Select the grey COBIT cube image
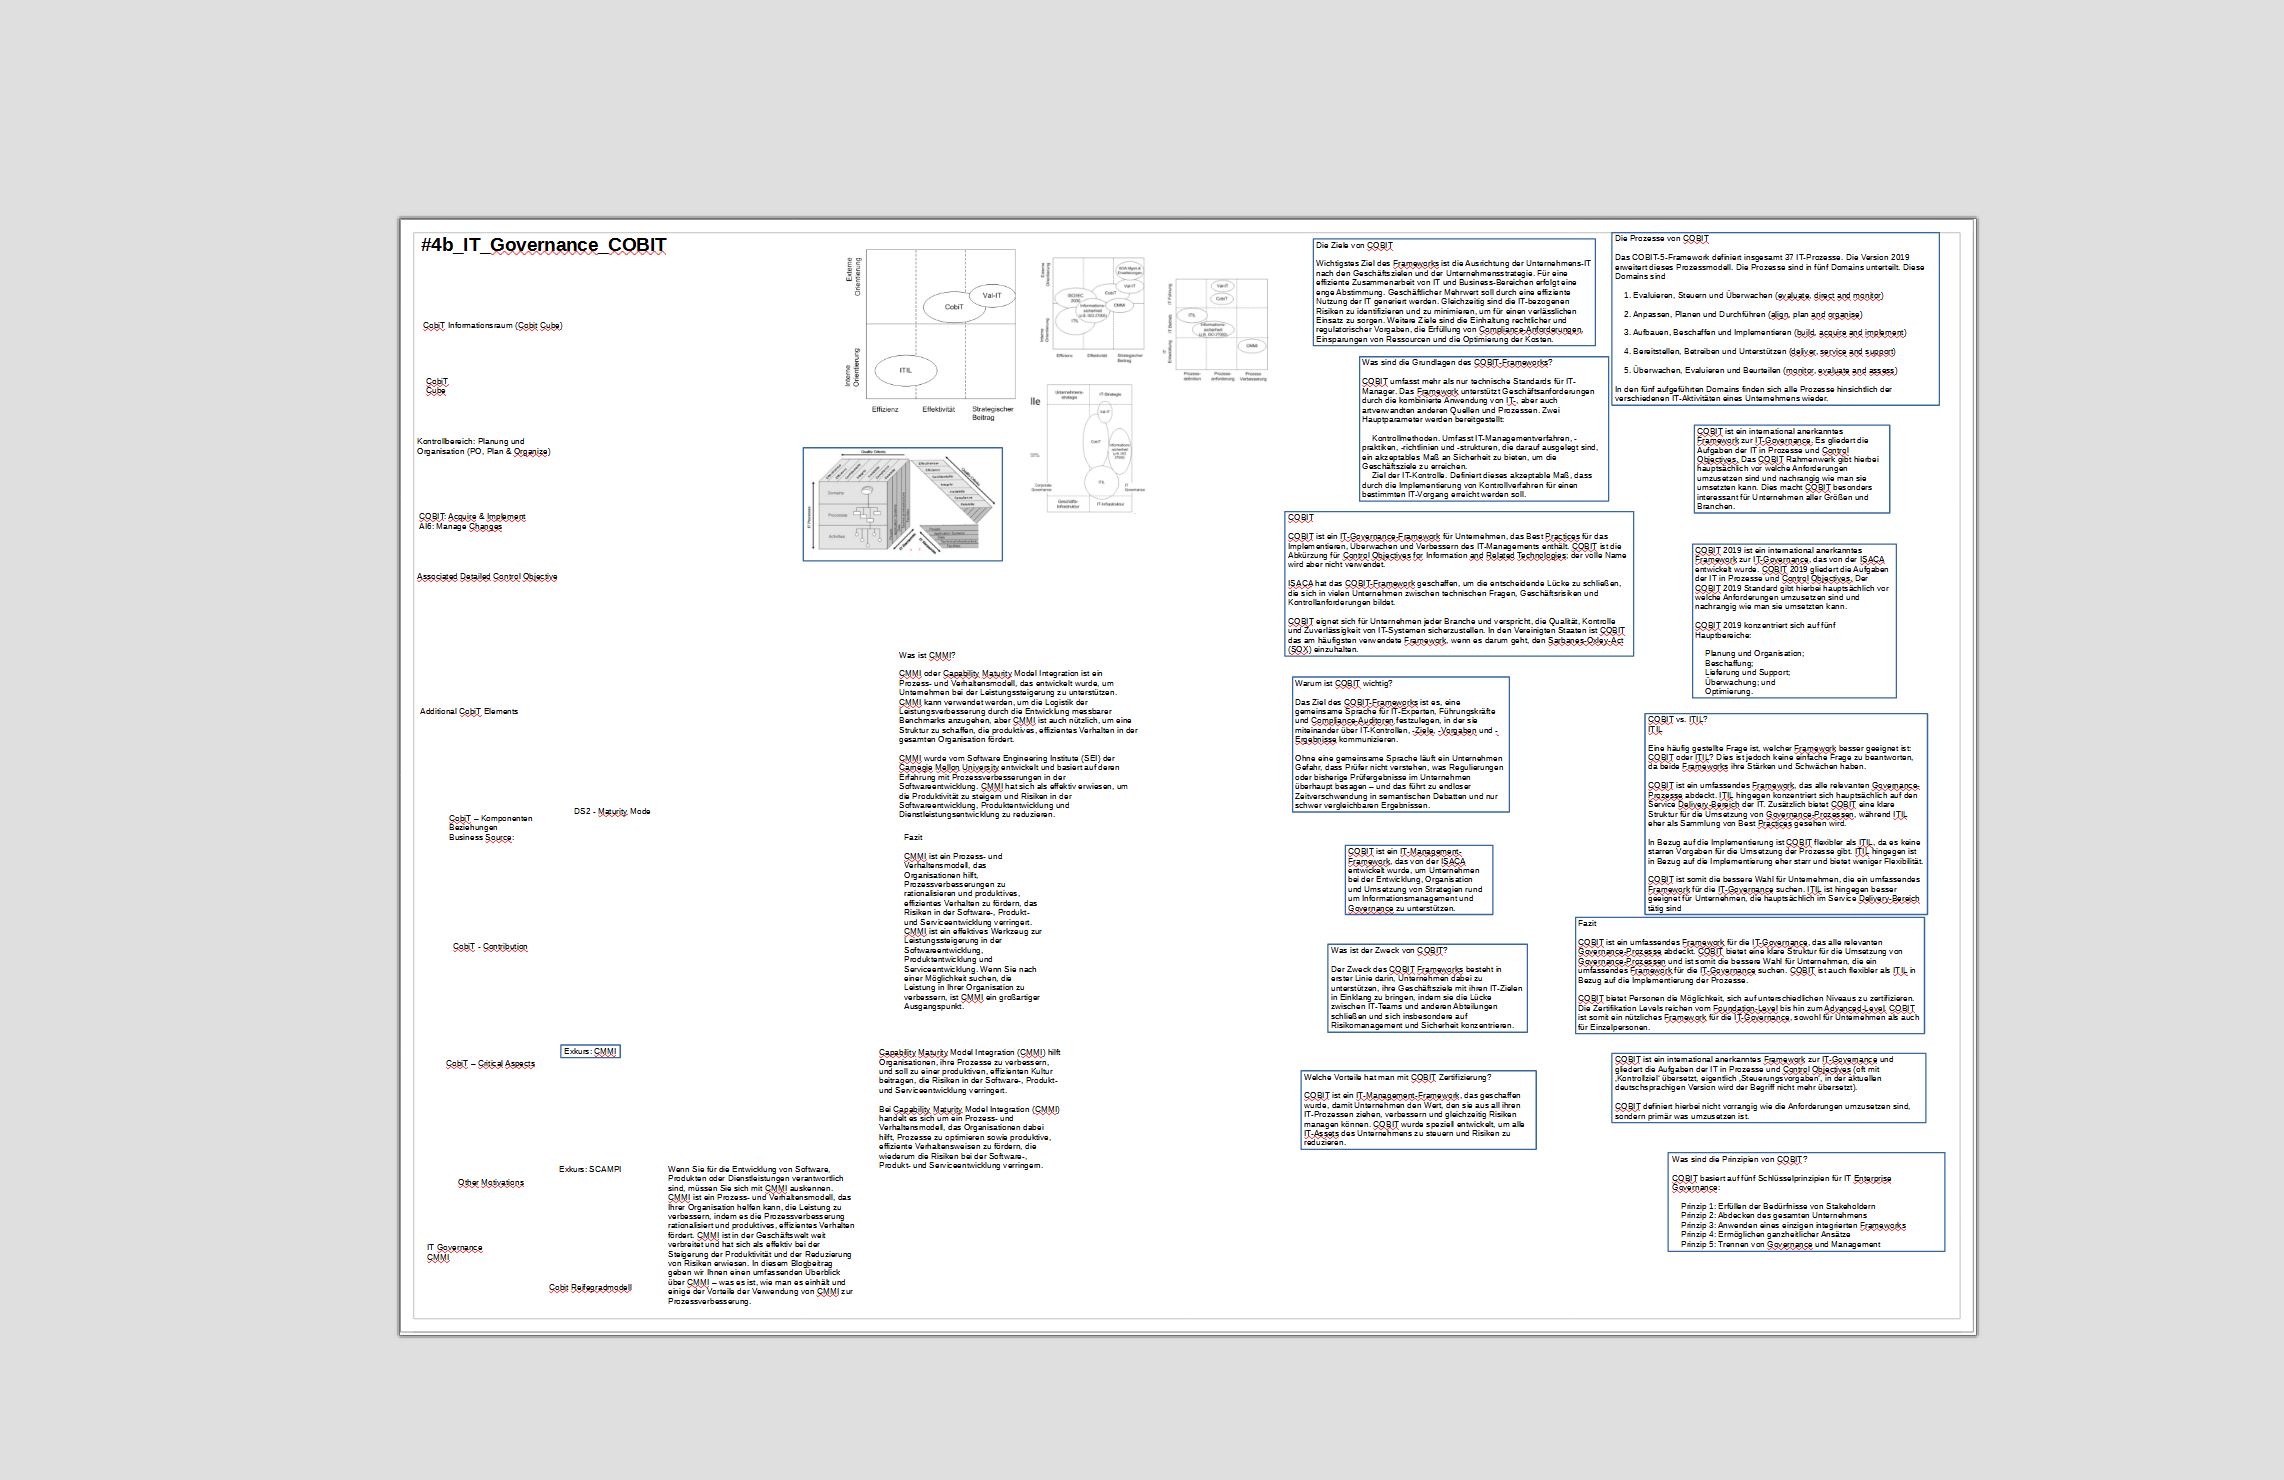This screenshot has width=2284, height=1480. (902, 504)
